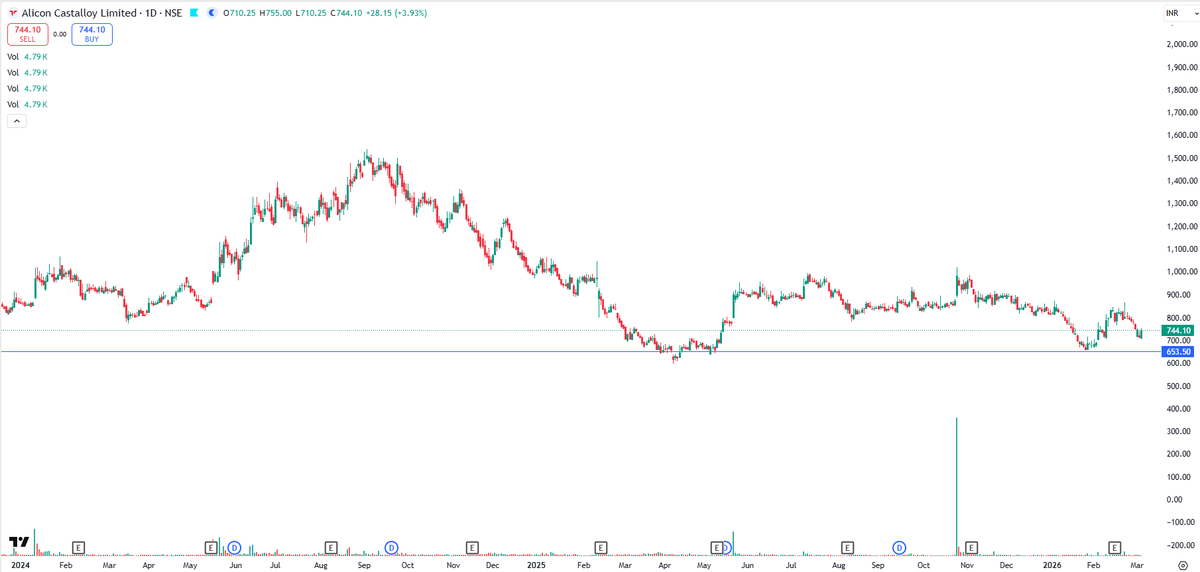Click the H755.00 high price value

[x=278, y=13]
